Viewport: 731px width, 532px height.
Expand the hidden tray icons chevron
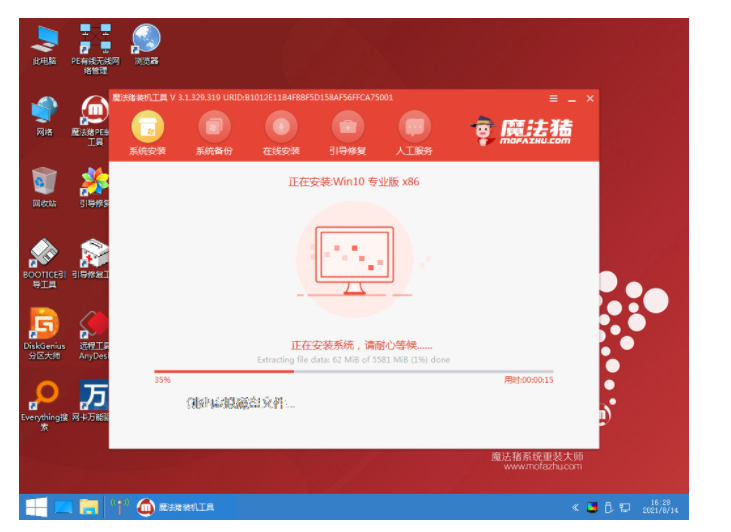tap(575, 507)
